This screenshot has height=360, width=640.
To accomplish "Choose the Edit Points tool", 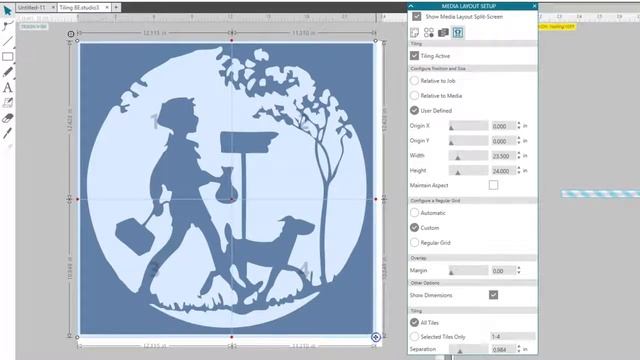I will [x=7, y=26].
